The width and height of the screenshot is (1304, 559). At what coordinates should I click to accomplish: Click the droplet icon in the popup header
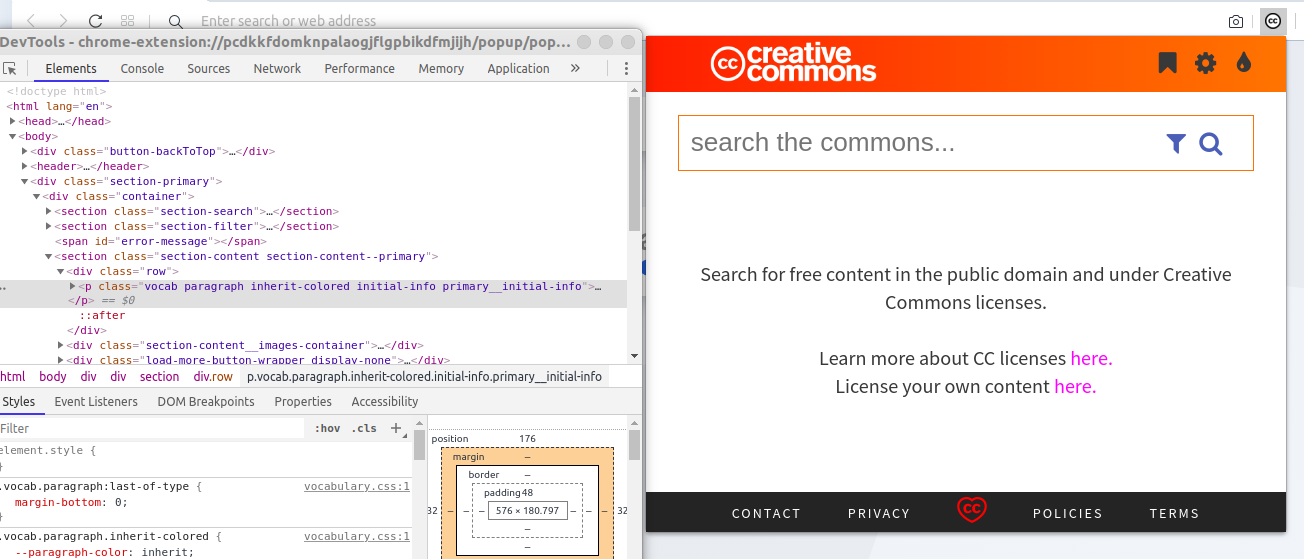(x=1243, y=63)
